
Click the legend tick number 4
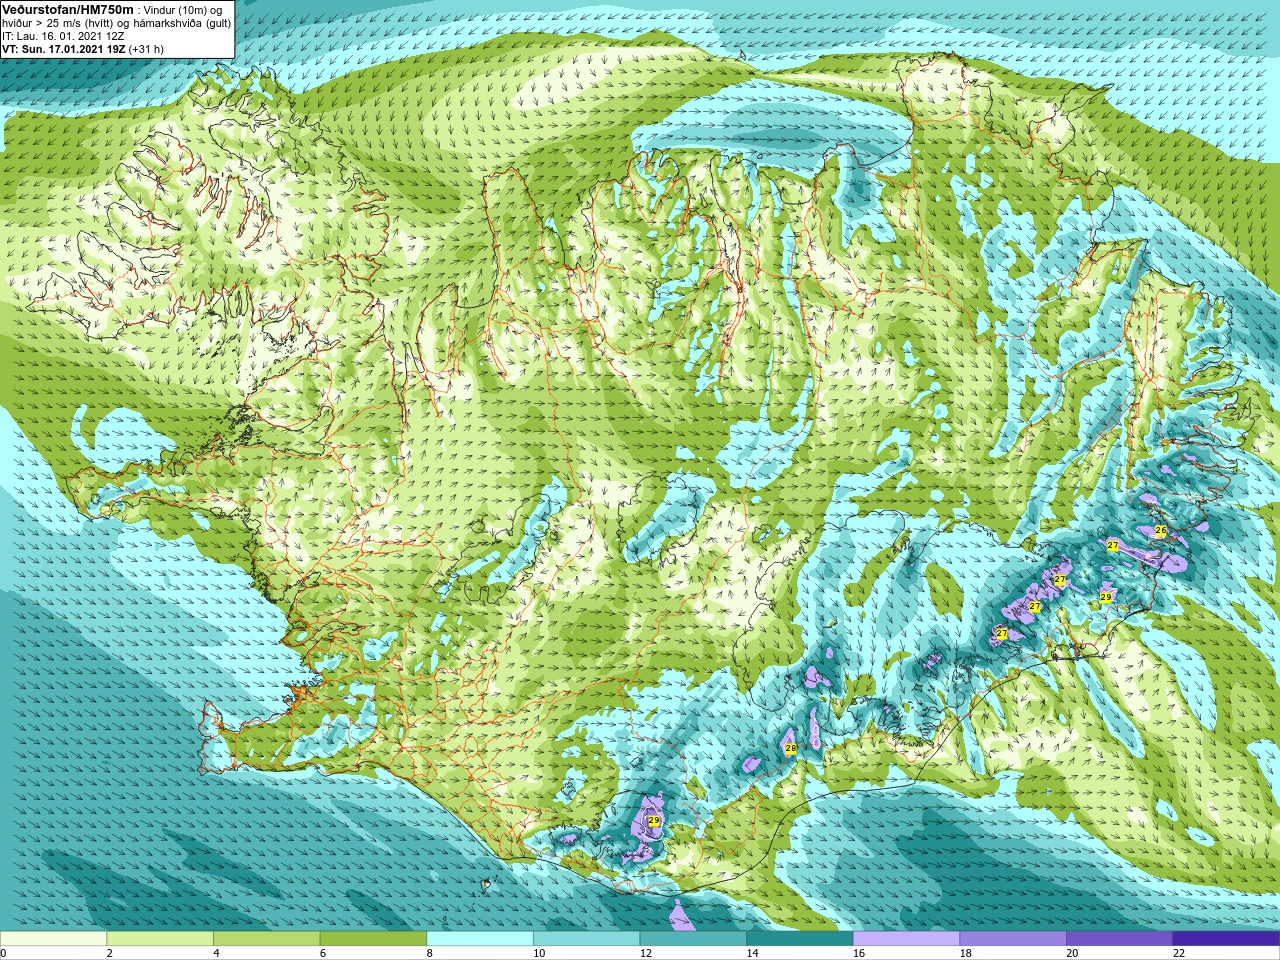click(216, 953)
